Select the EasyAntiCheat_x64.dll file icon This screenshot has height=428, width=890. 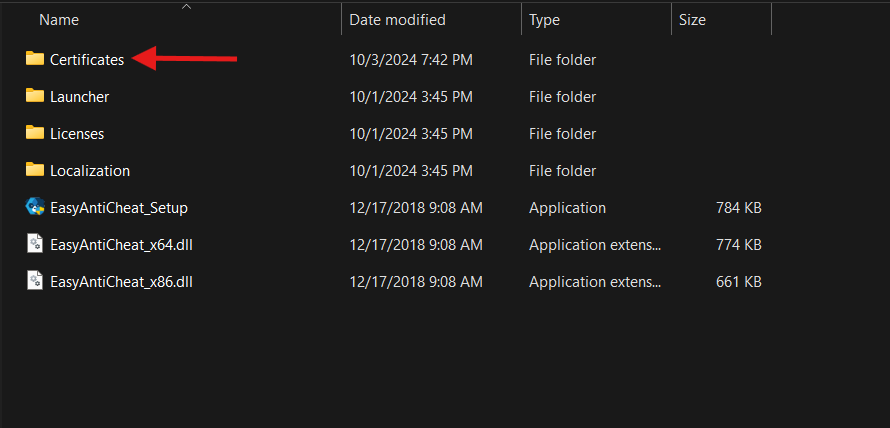(x=35, y=245)
